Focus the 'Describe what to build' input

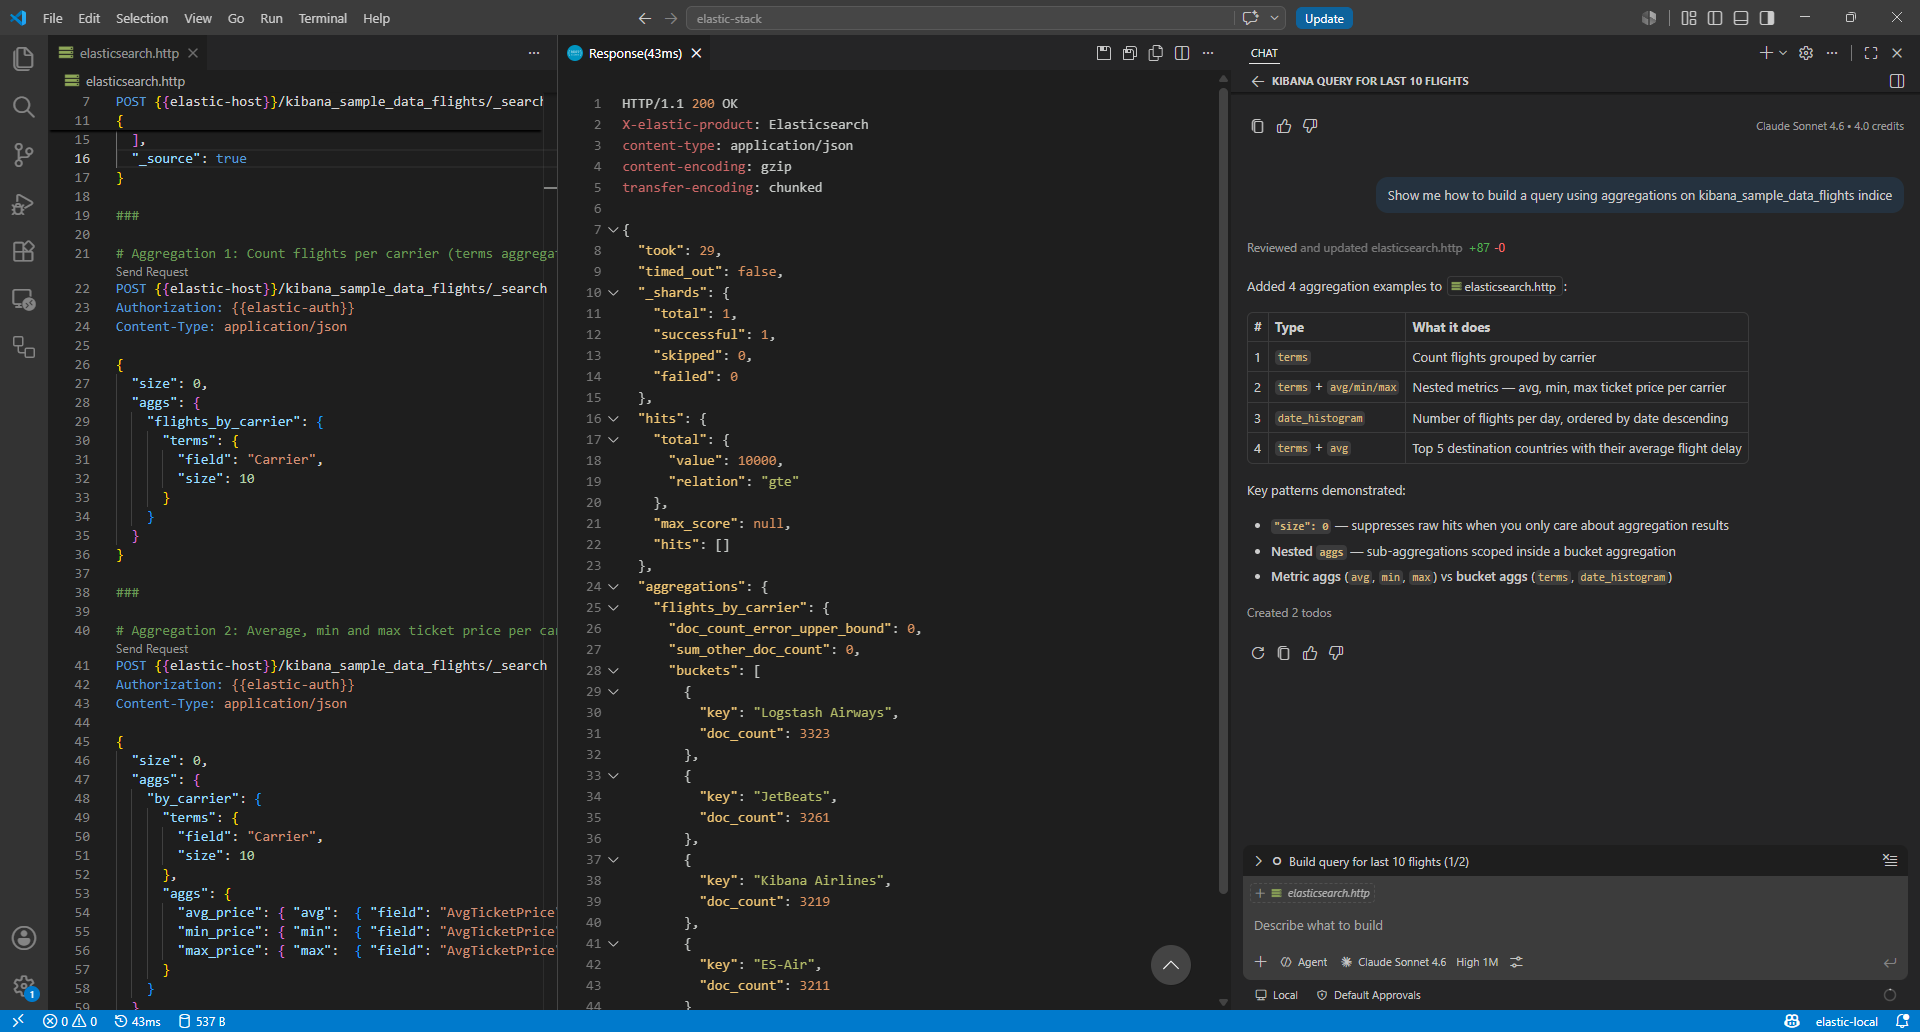1575,926
